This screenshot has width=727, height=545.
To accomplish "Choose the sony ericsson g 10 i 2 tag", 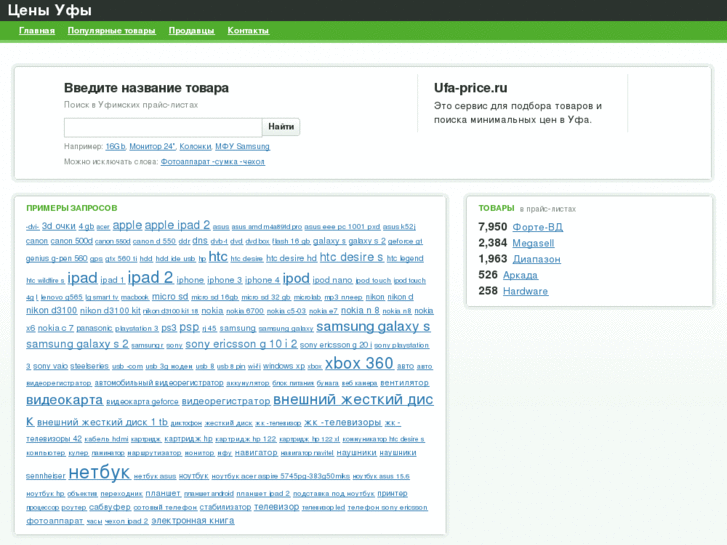I will 241,344.
